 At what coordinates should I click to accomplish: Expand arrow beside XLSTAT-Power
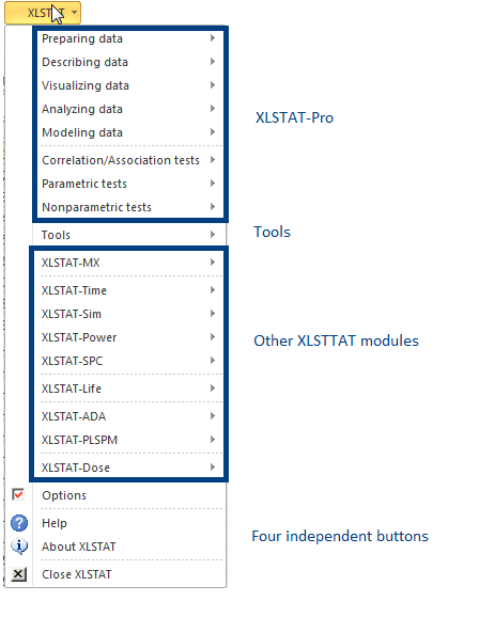(x=212, y=337)
